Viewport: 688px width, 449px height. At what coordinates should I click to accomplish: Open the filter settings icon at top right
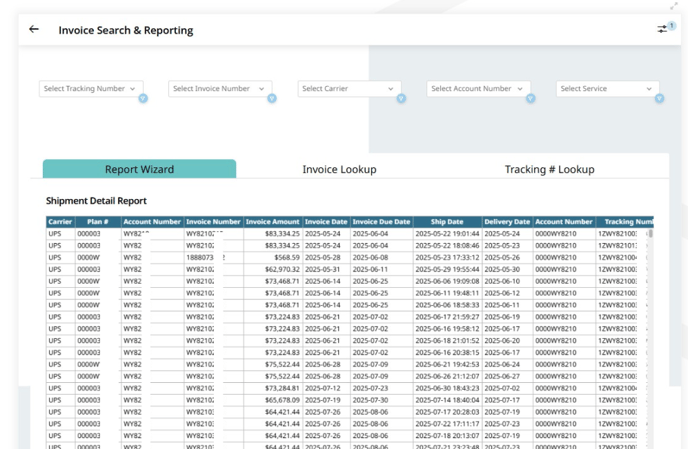[x=662, y=30]
